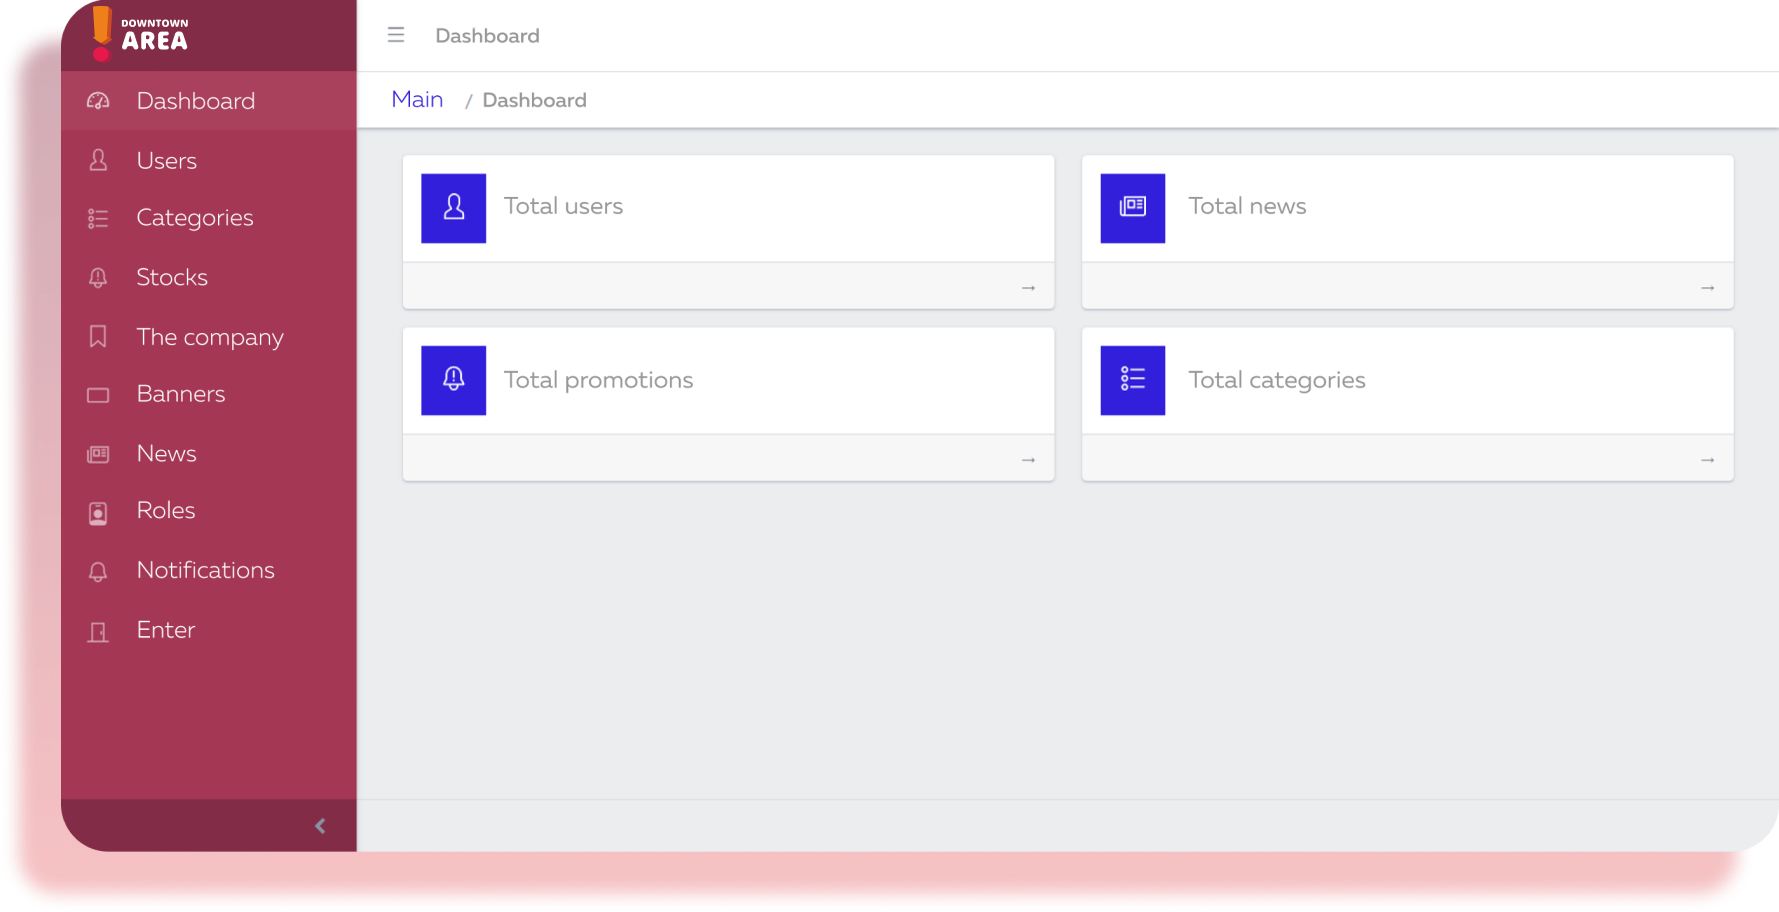Open the arrow on Total categories card
Screen dimensions: 1779x912
pyautogui.click(x=1708, y=460)
